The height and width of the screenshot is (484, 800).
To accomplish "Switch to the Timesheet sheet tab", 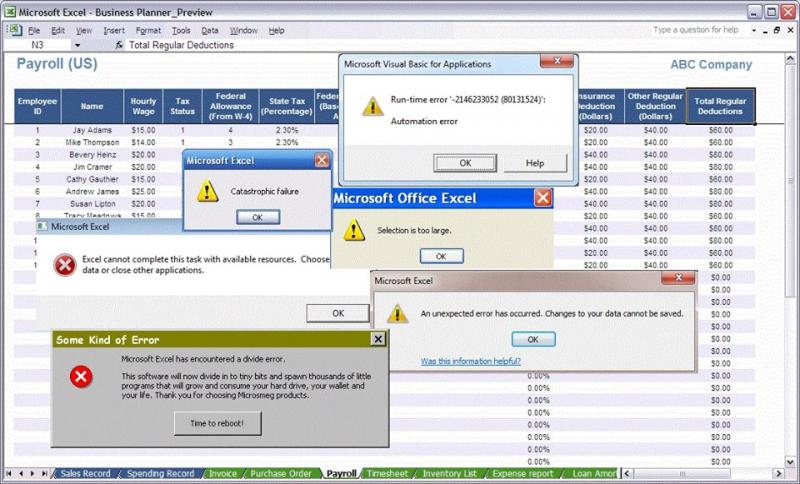I will click(x=387, y=473).
